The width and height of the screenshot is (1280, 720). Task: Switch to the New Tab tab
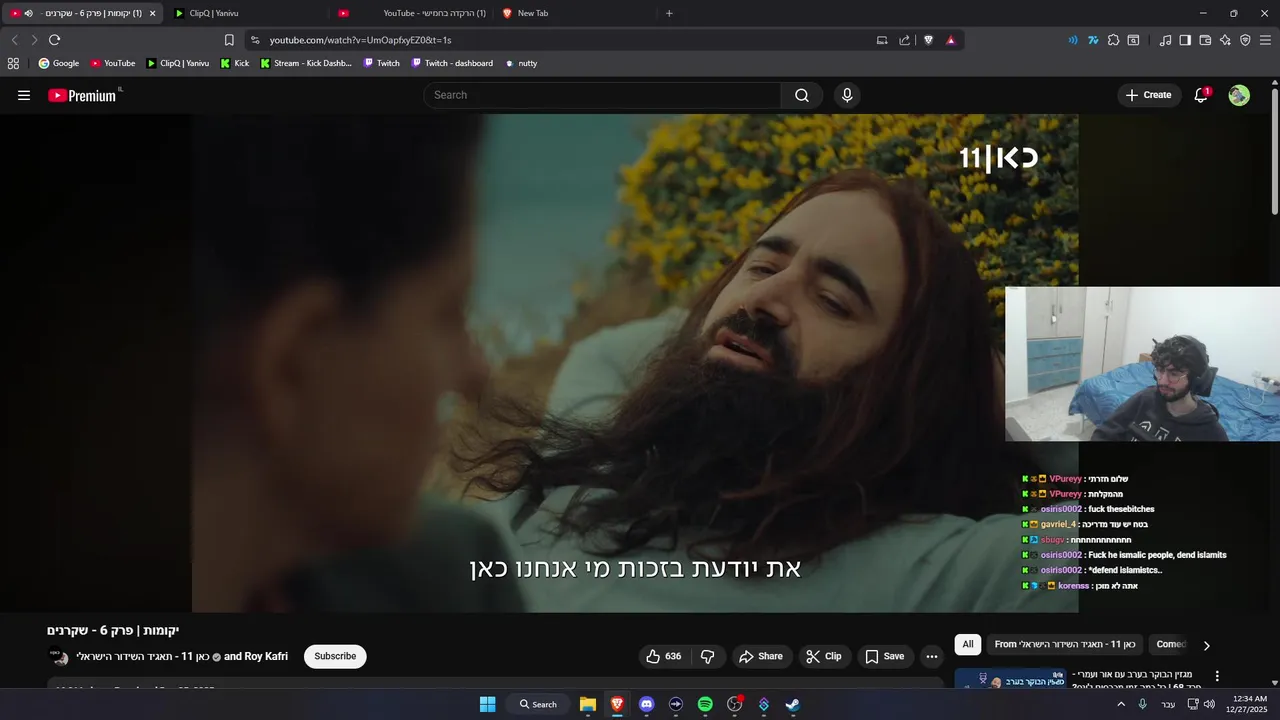tap(575, 13)
